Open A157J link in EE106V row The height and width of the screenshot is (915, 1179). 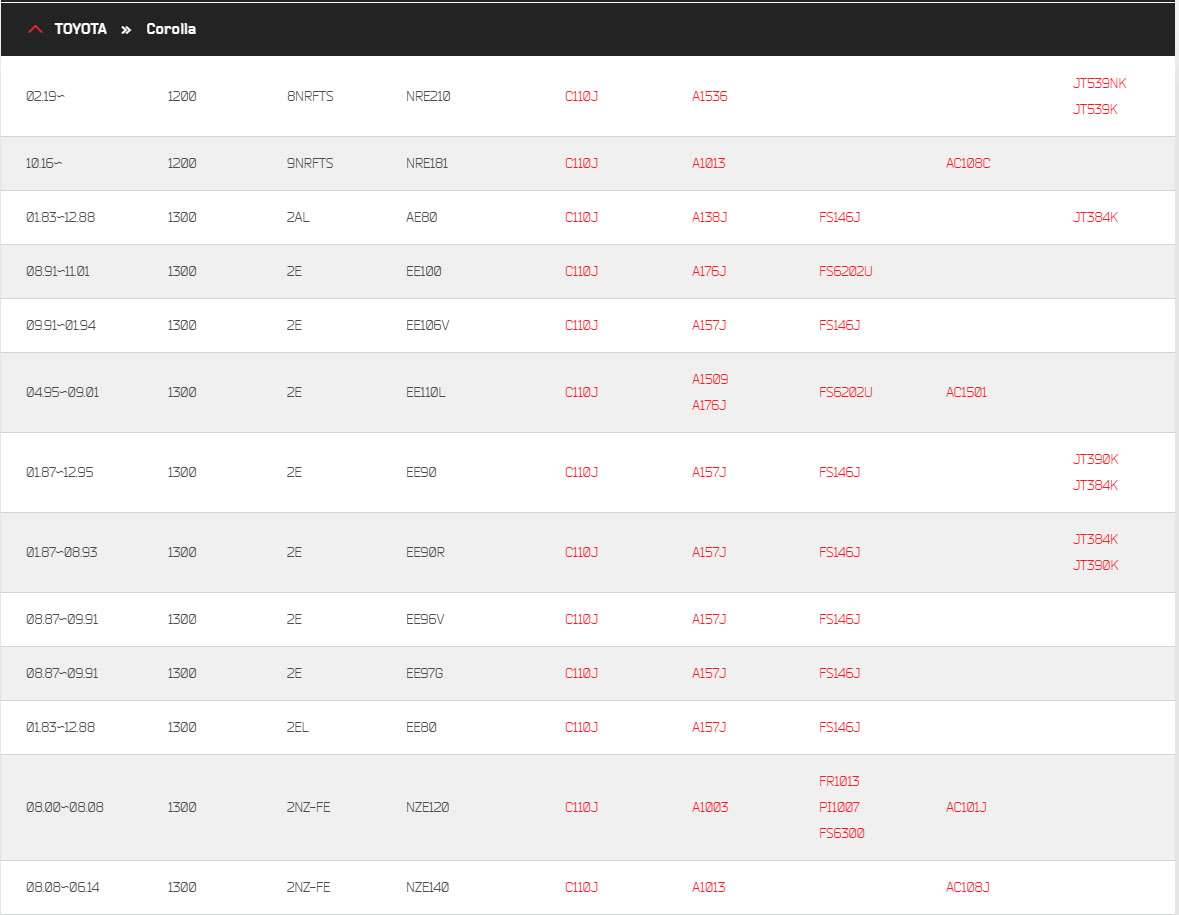coord(709,326)
